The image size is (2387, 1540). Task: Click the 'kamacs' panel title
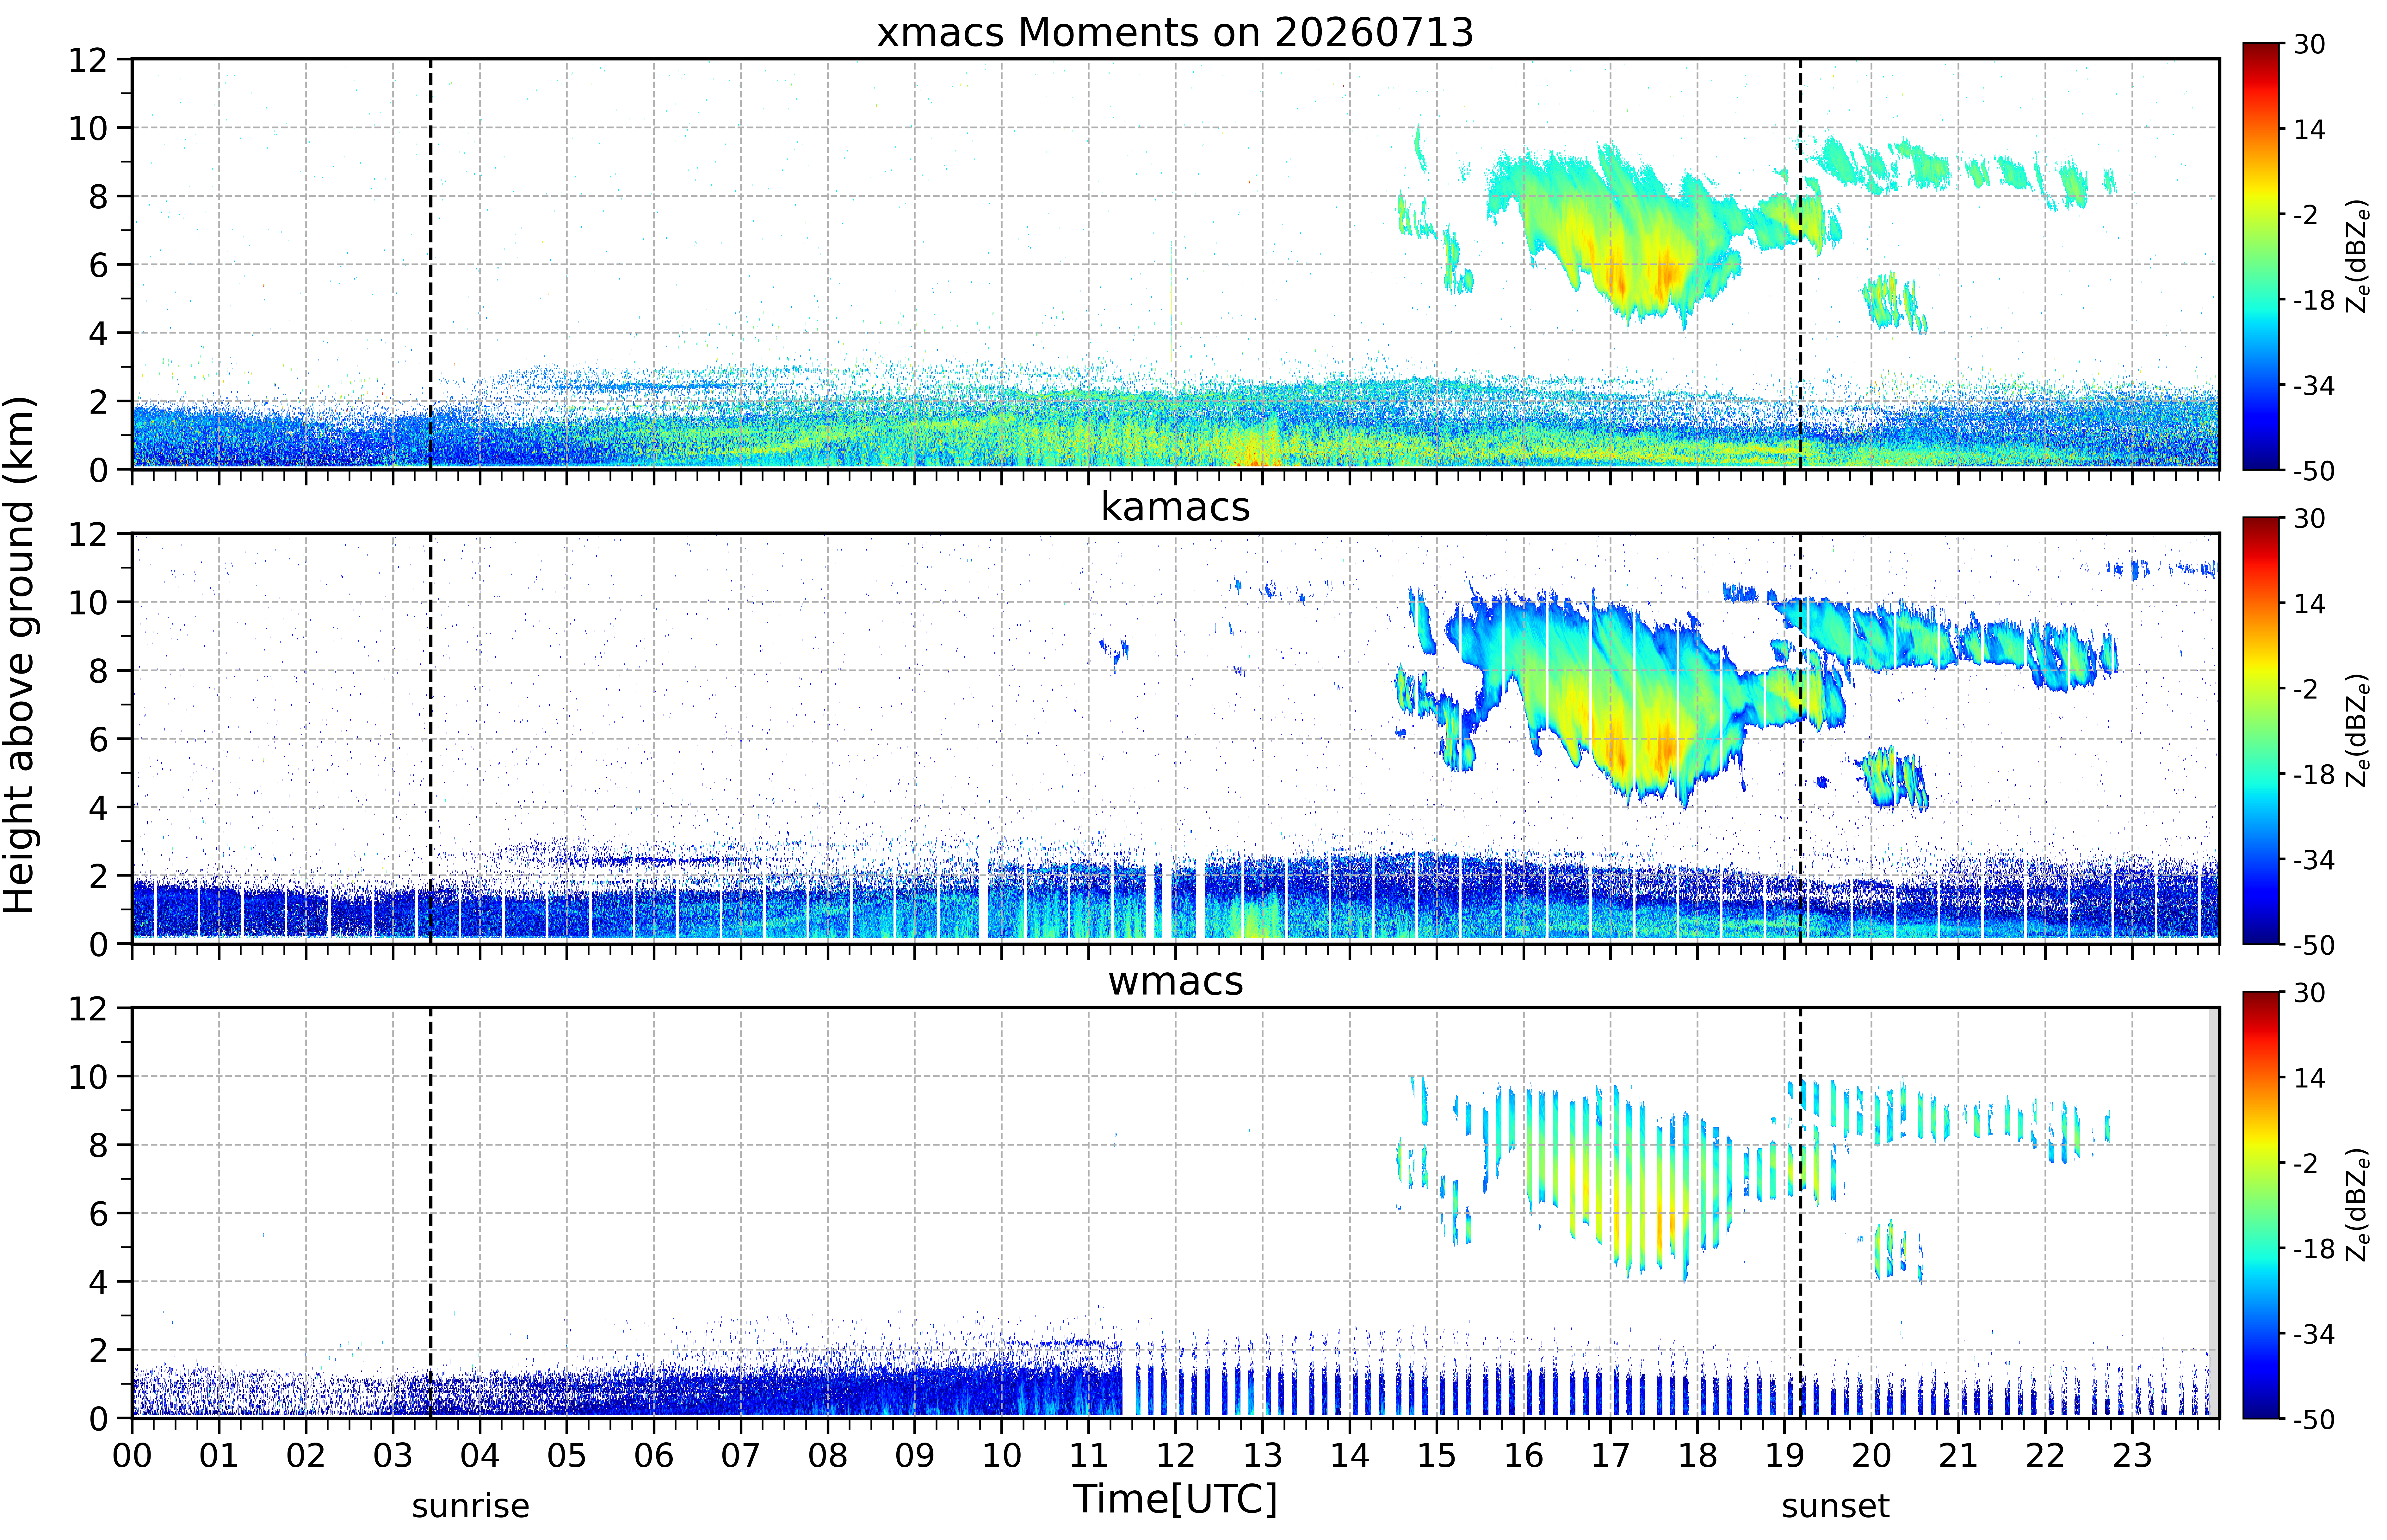click(x=1175, y=507)
